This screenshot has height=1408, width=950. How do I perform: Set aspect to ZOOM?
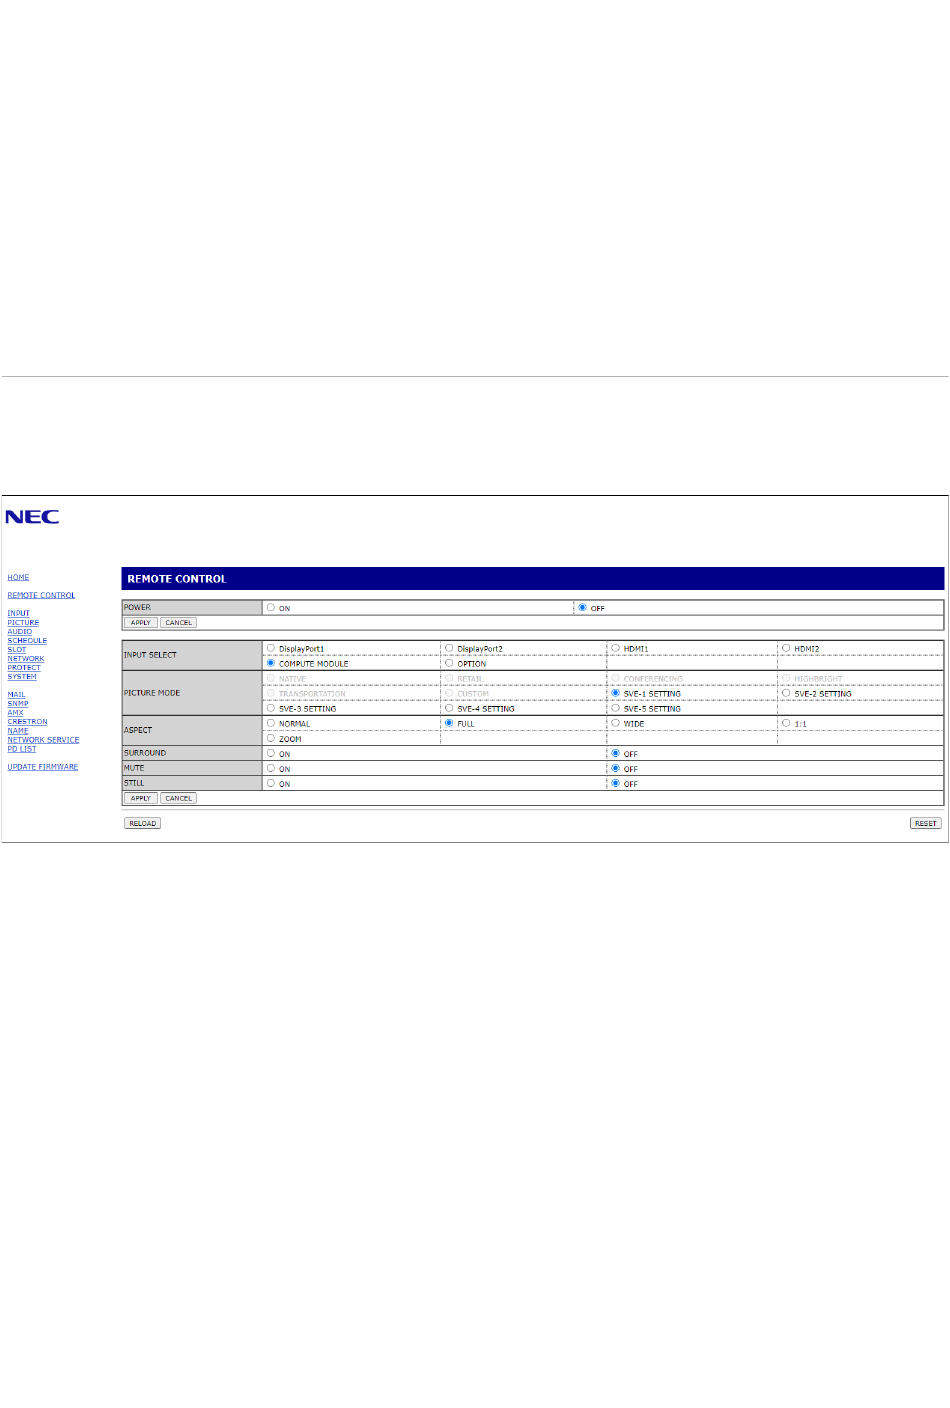271,738
